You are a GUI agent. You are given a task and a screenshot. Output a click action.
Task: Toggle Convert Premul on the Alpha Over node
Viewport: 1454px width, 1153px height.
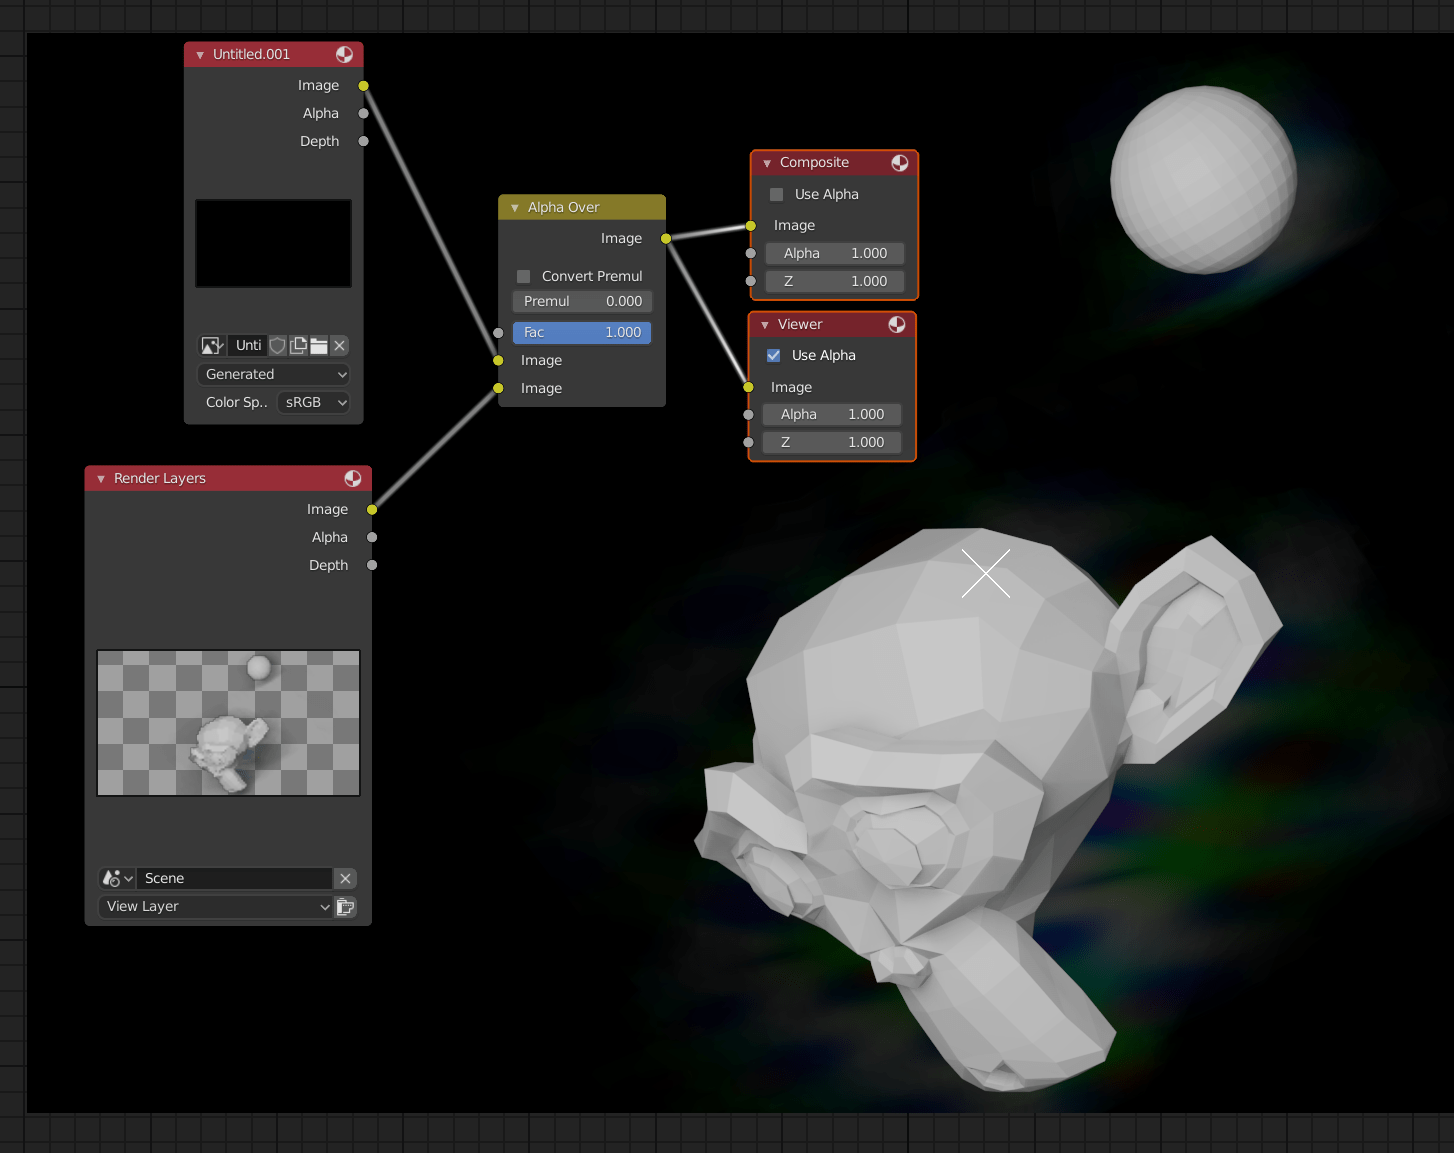click(524, 276)
